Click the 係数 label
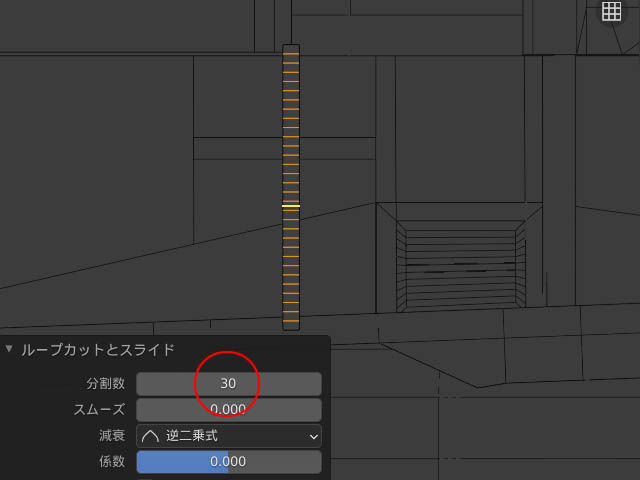640x480 pixels. (112, 462)
